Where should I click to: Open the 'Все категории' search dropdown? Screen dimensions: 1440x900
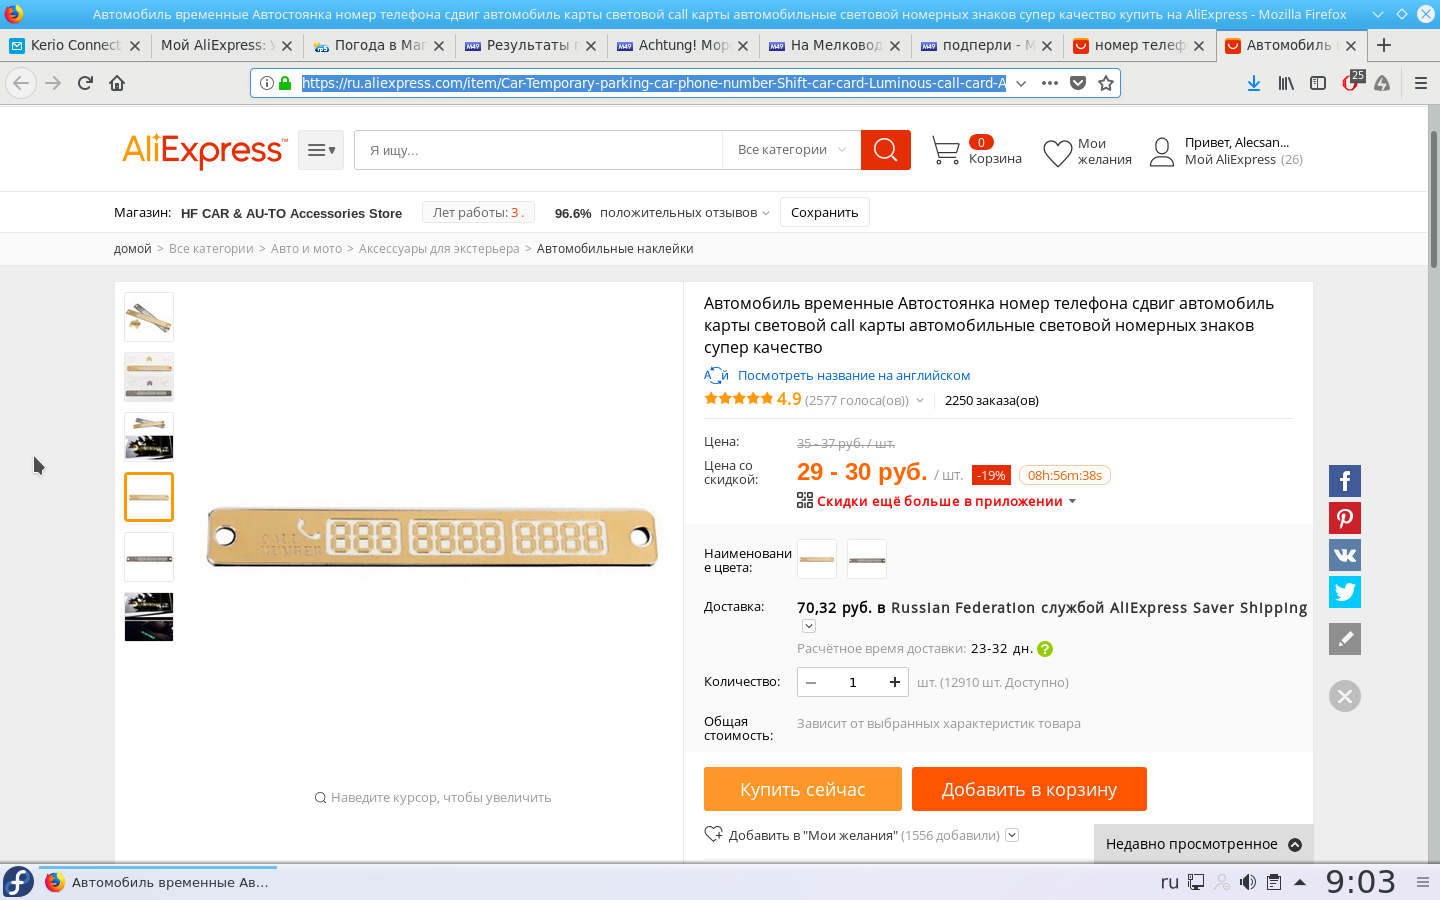[x=791, y=150]
